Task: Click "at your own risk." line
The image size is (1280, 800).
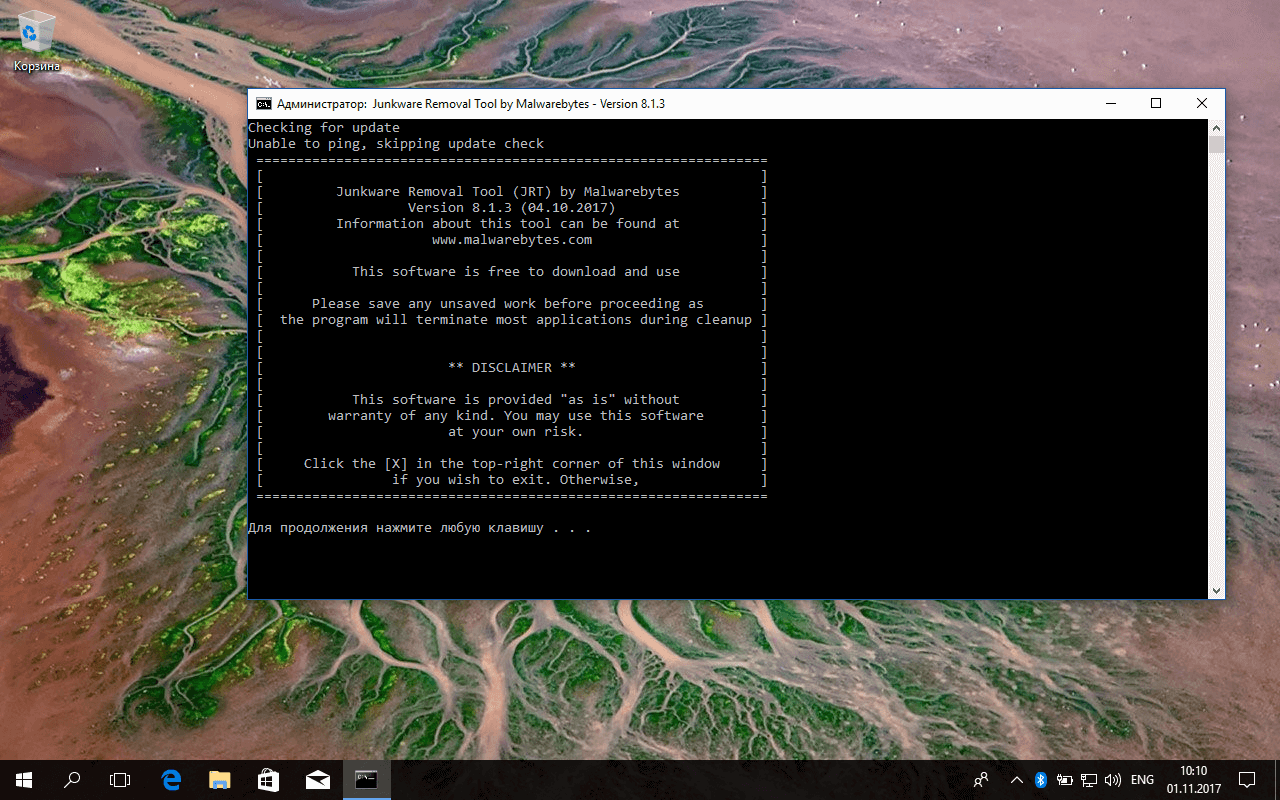Action: pos(516,432)
